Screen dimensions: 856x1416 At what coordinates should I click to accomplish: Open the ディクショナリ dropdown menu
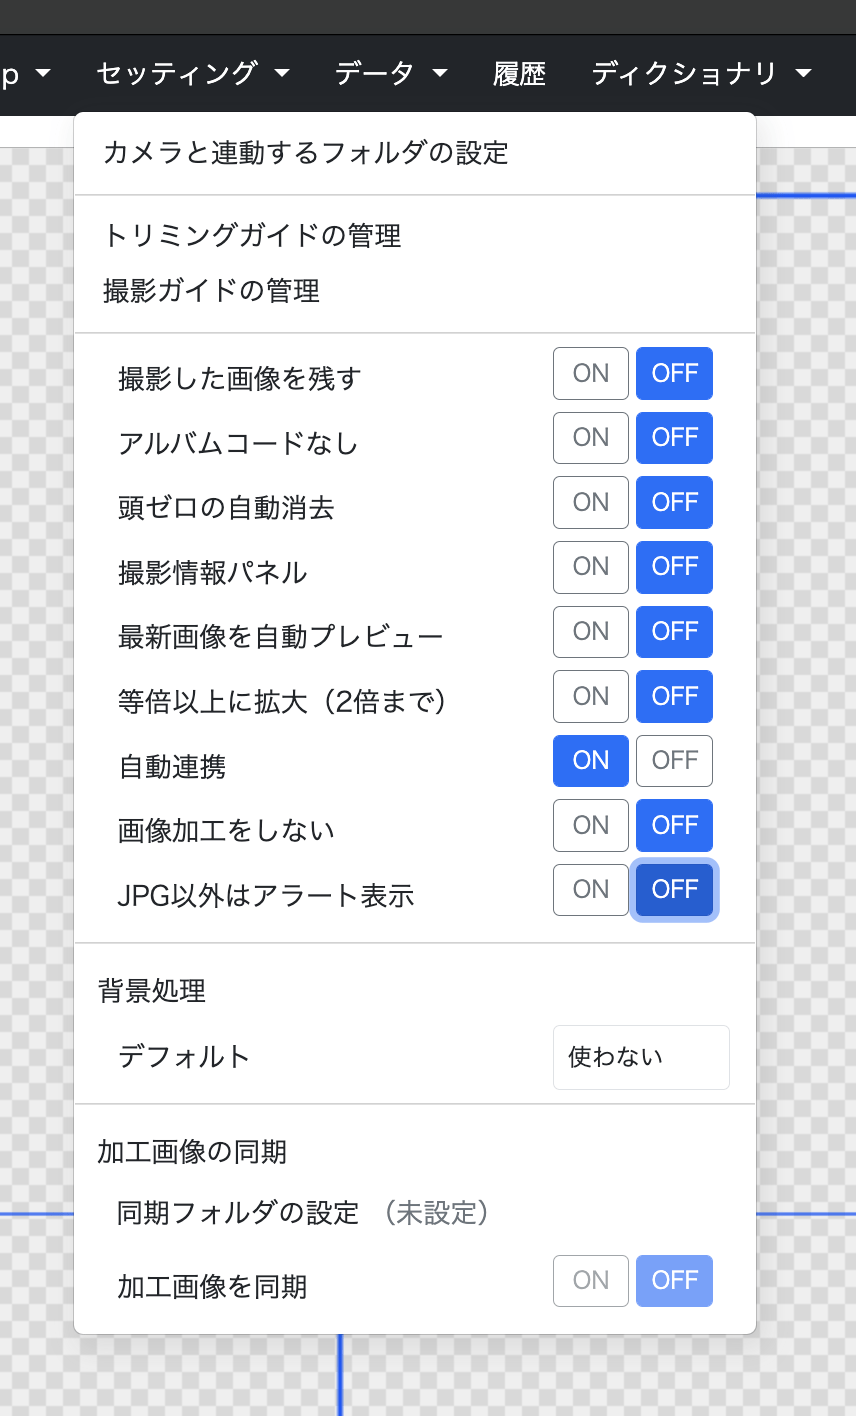(x=700, y=73)
